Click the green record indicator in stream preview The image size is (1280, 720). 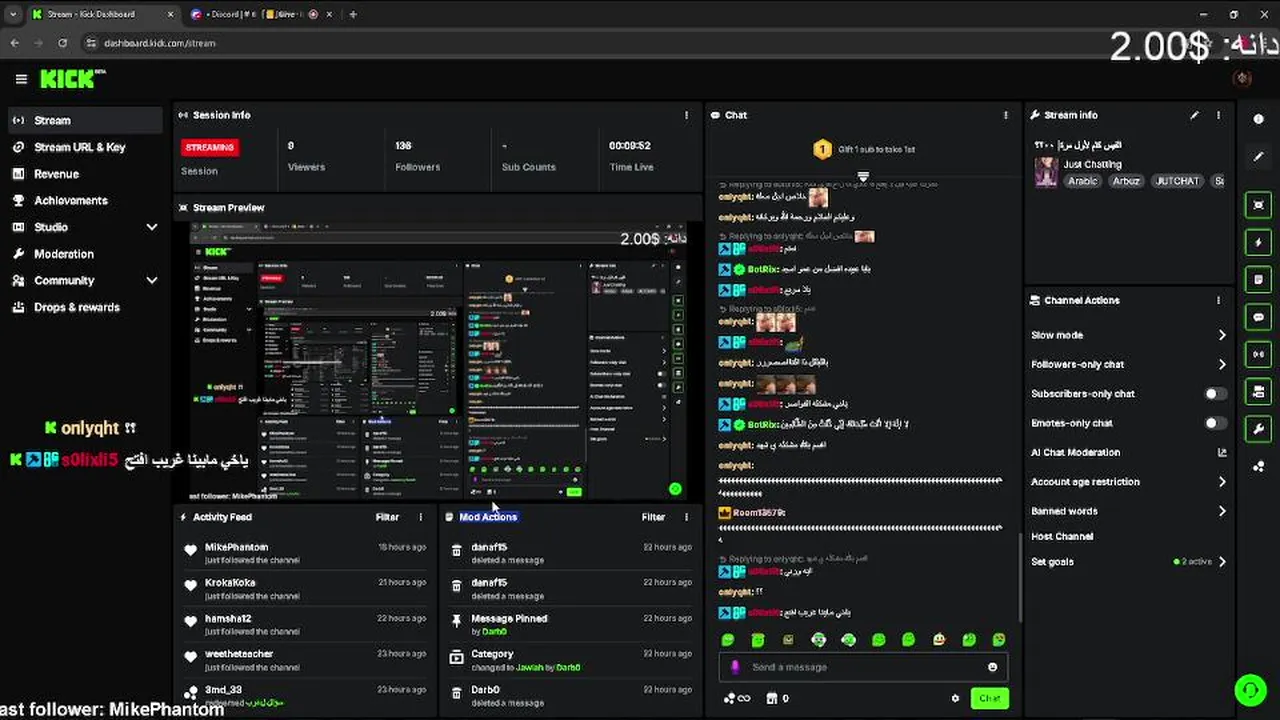coord(675,489)
